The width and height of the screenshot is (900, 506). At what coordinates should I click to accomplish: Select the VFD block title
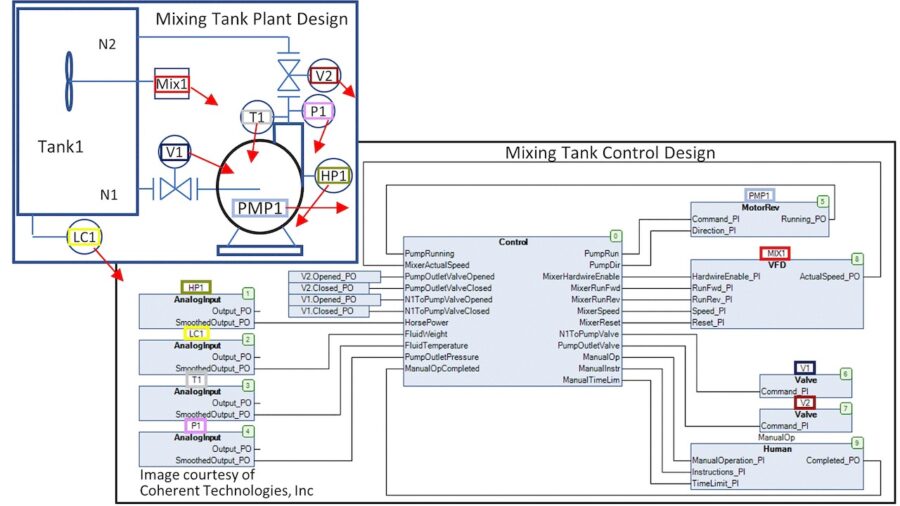point(777,265)
